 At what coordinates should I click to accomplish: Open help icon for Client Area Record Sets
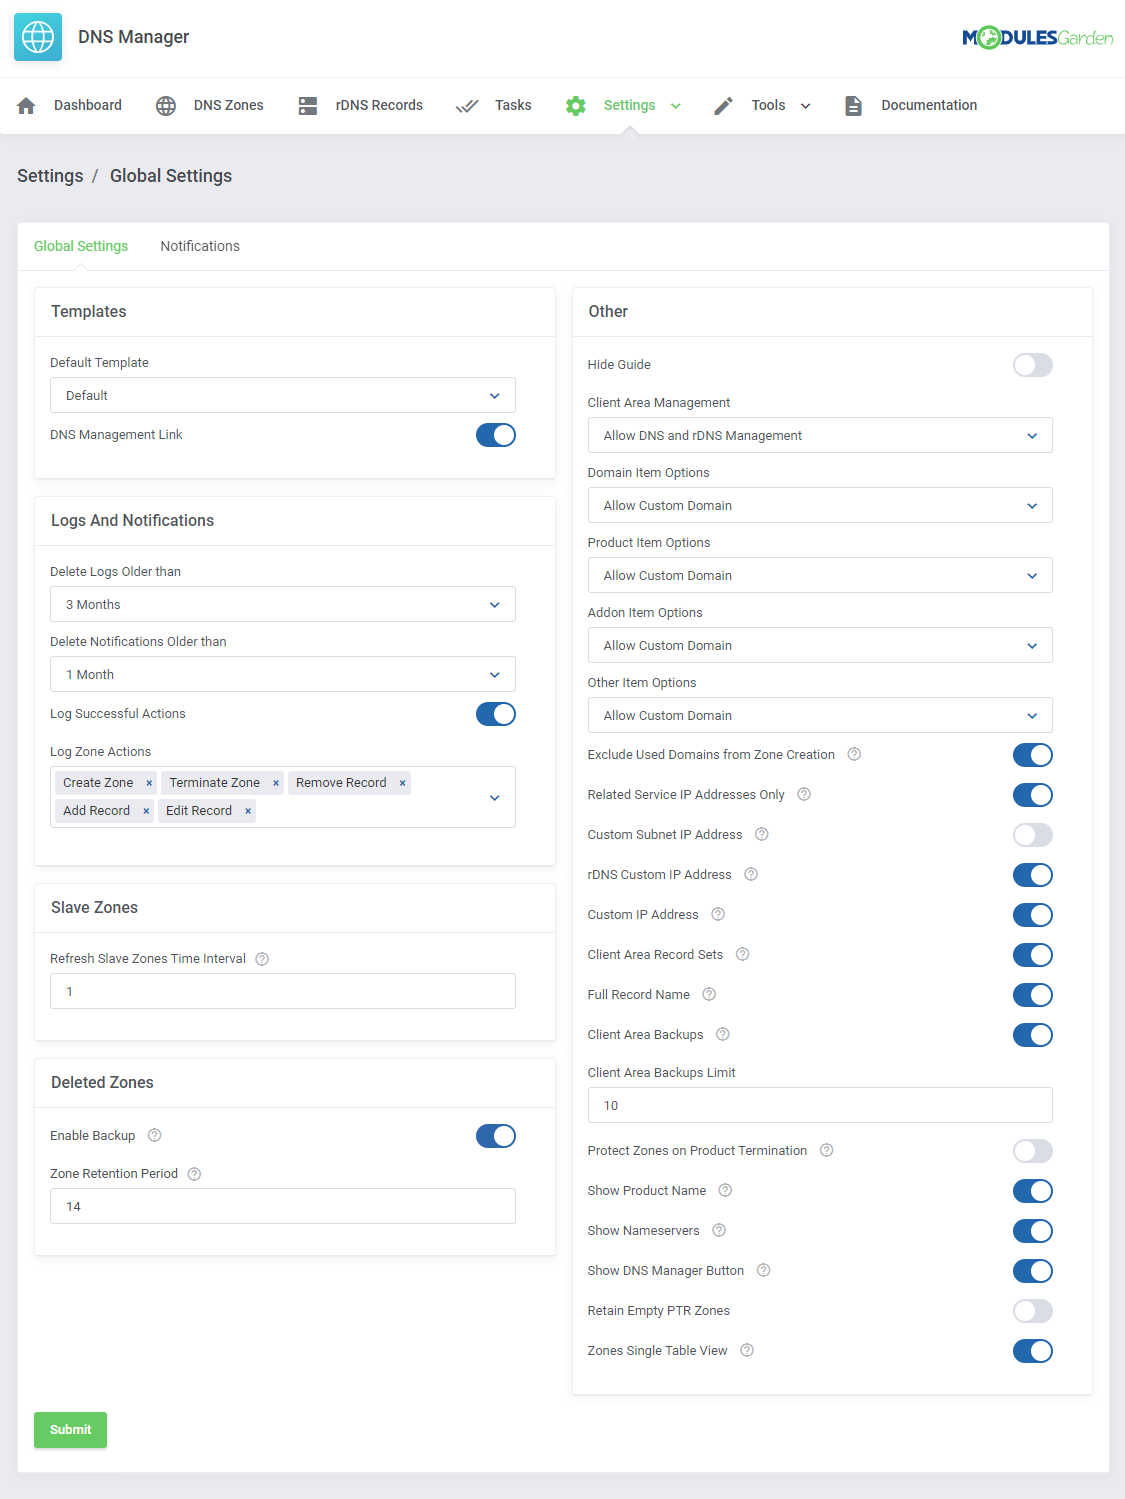click(743, 955)
